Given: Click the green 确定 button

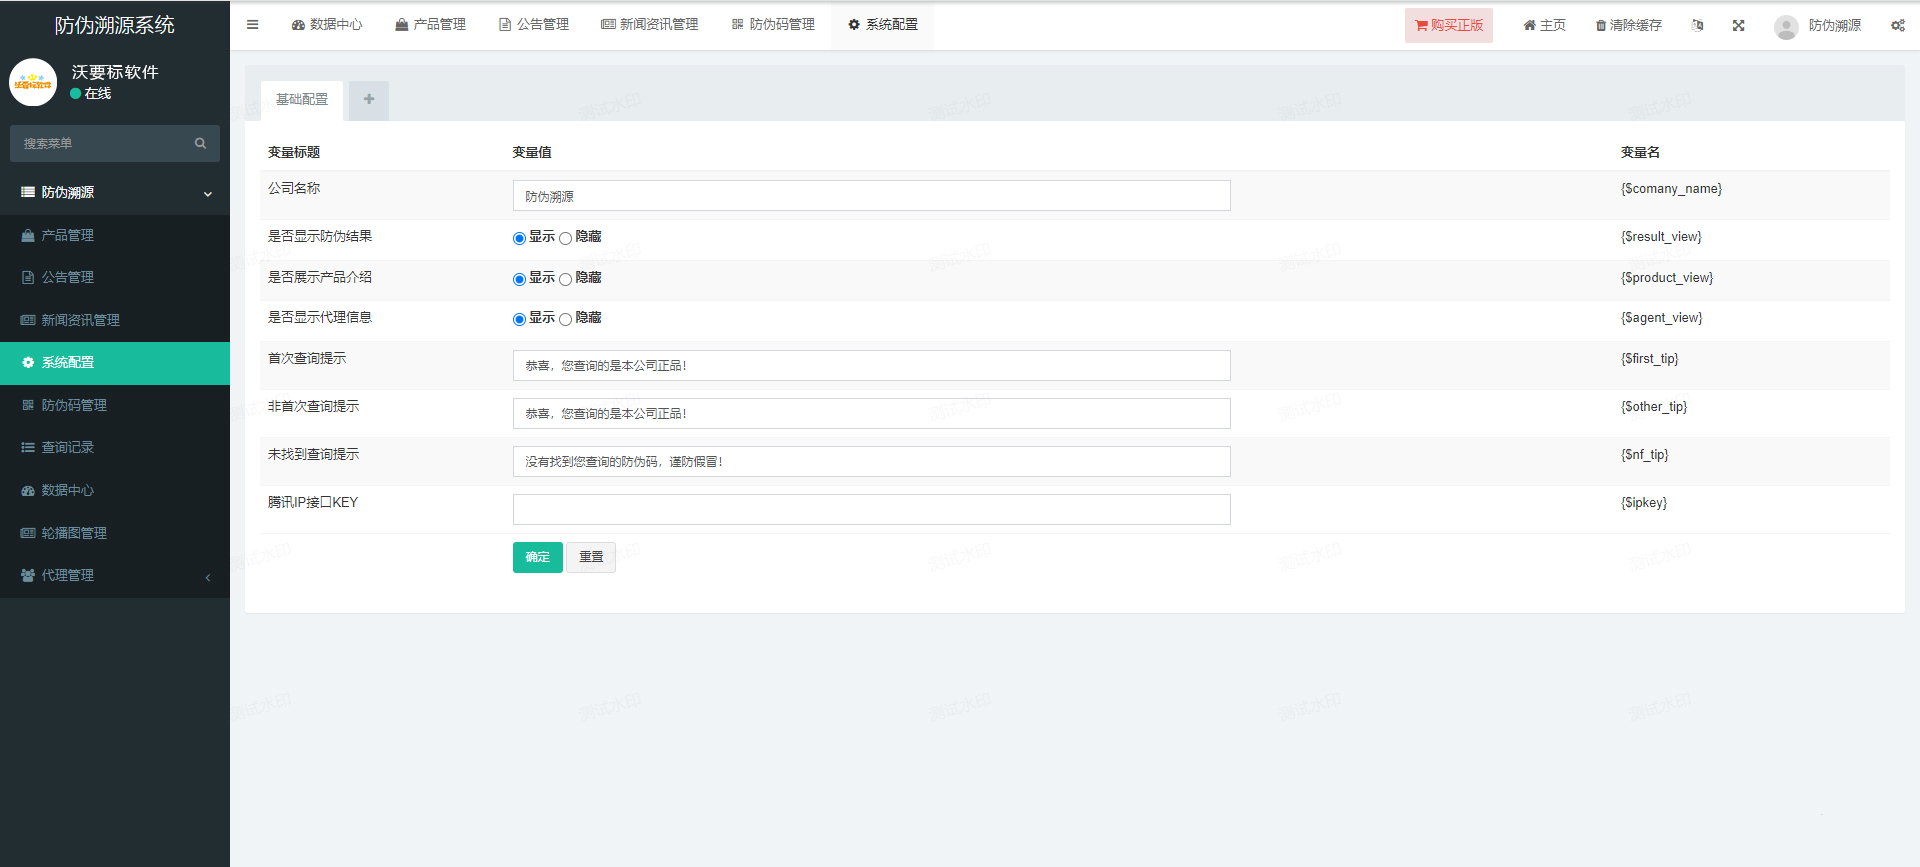Looking at the screenshot, I should pos(537,557).
